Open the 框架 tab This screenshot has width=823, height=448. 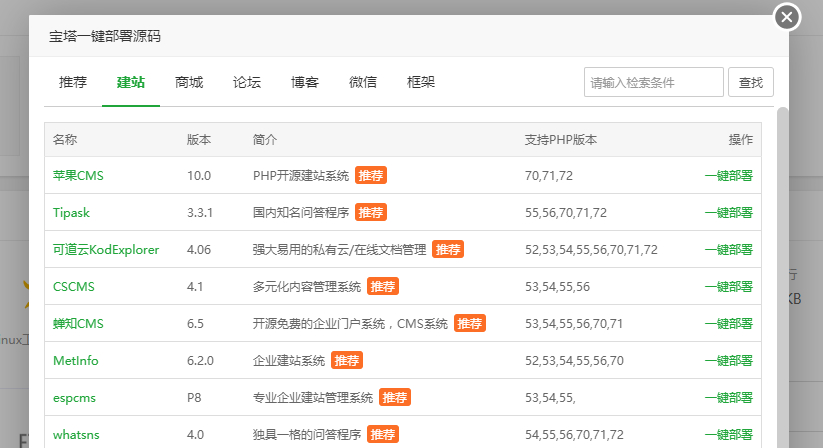pos(421,82)
